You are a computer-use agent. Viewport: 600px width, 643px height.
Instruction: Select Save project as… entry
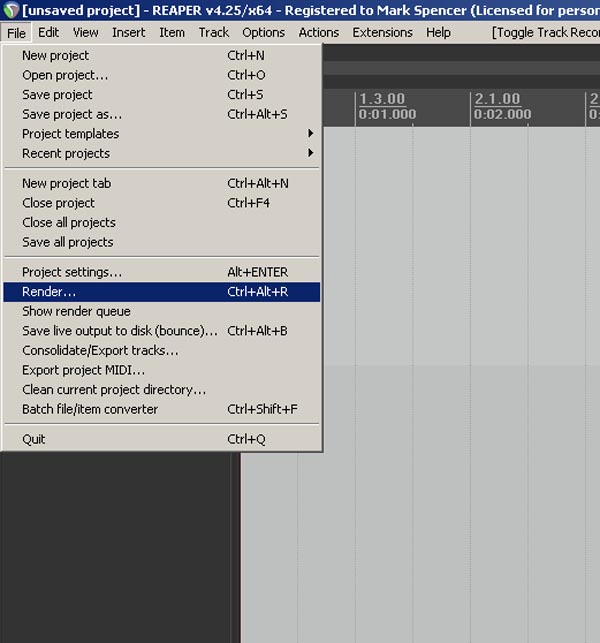(162, 114)
